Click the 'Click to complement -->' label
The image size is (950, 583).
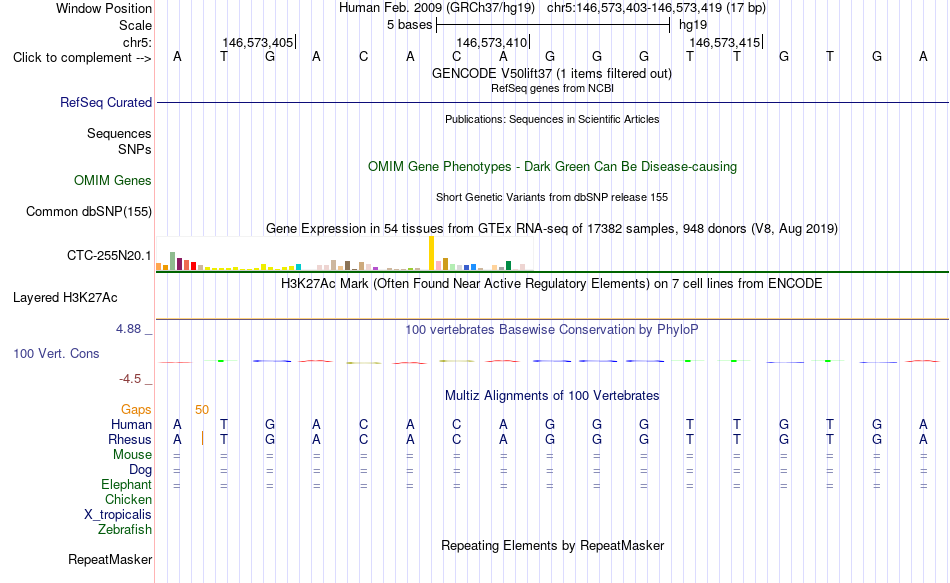pyautogui.click(x=82, y=58)
